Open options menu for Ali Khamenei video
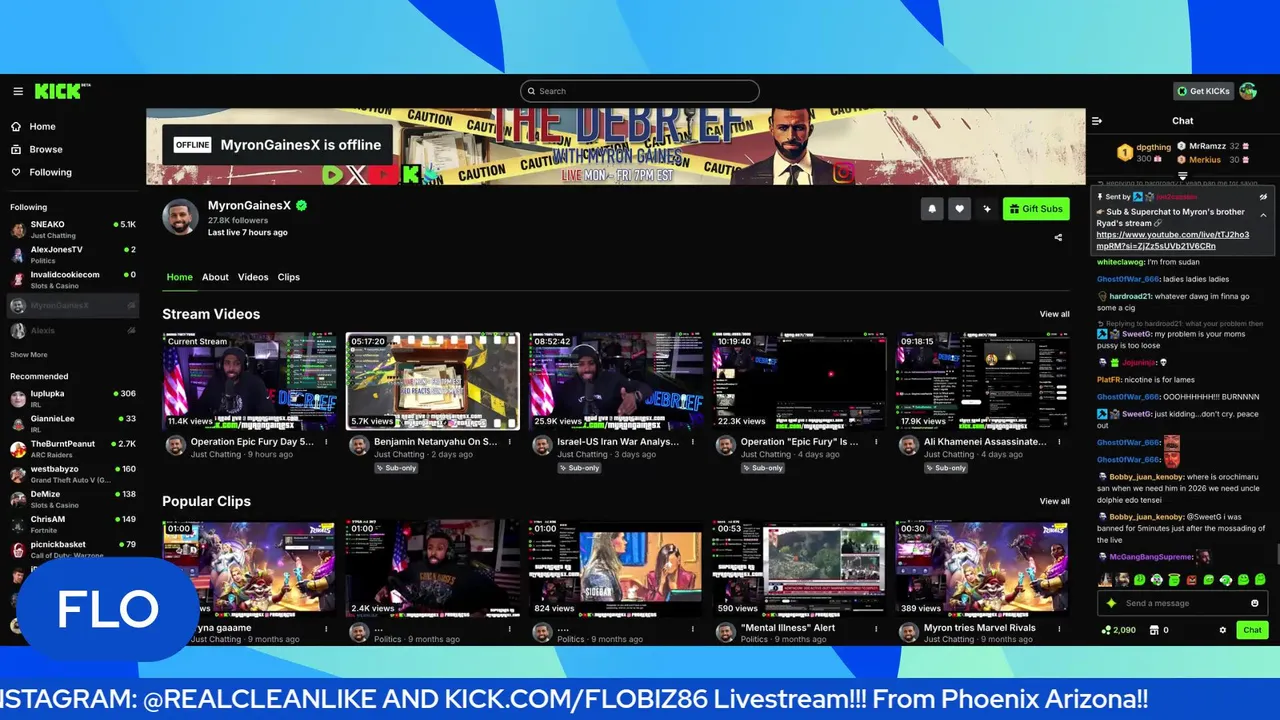Image resolution: width=1280 pixels, height=720 pixels. tap(1060, 441)
